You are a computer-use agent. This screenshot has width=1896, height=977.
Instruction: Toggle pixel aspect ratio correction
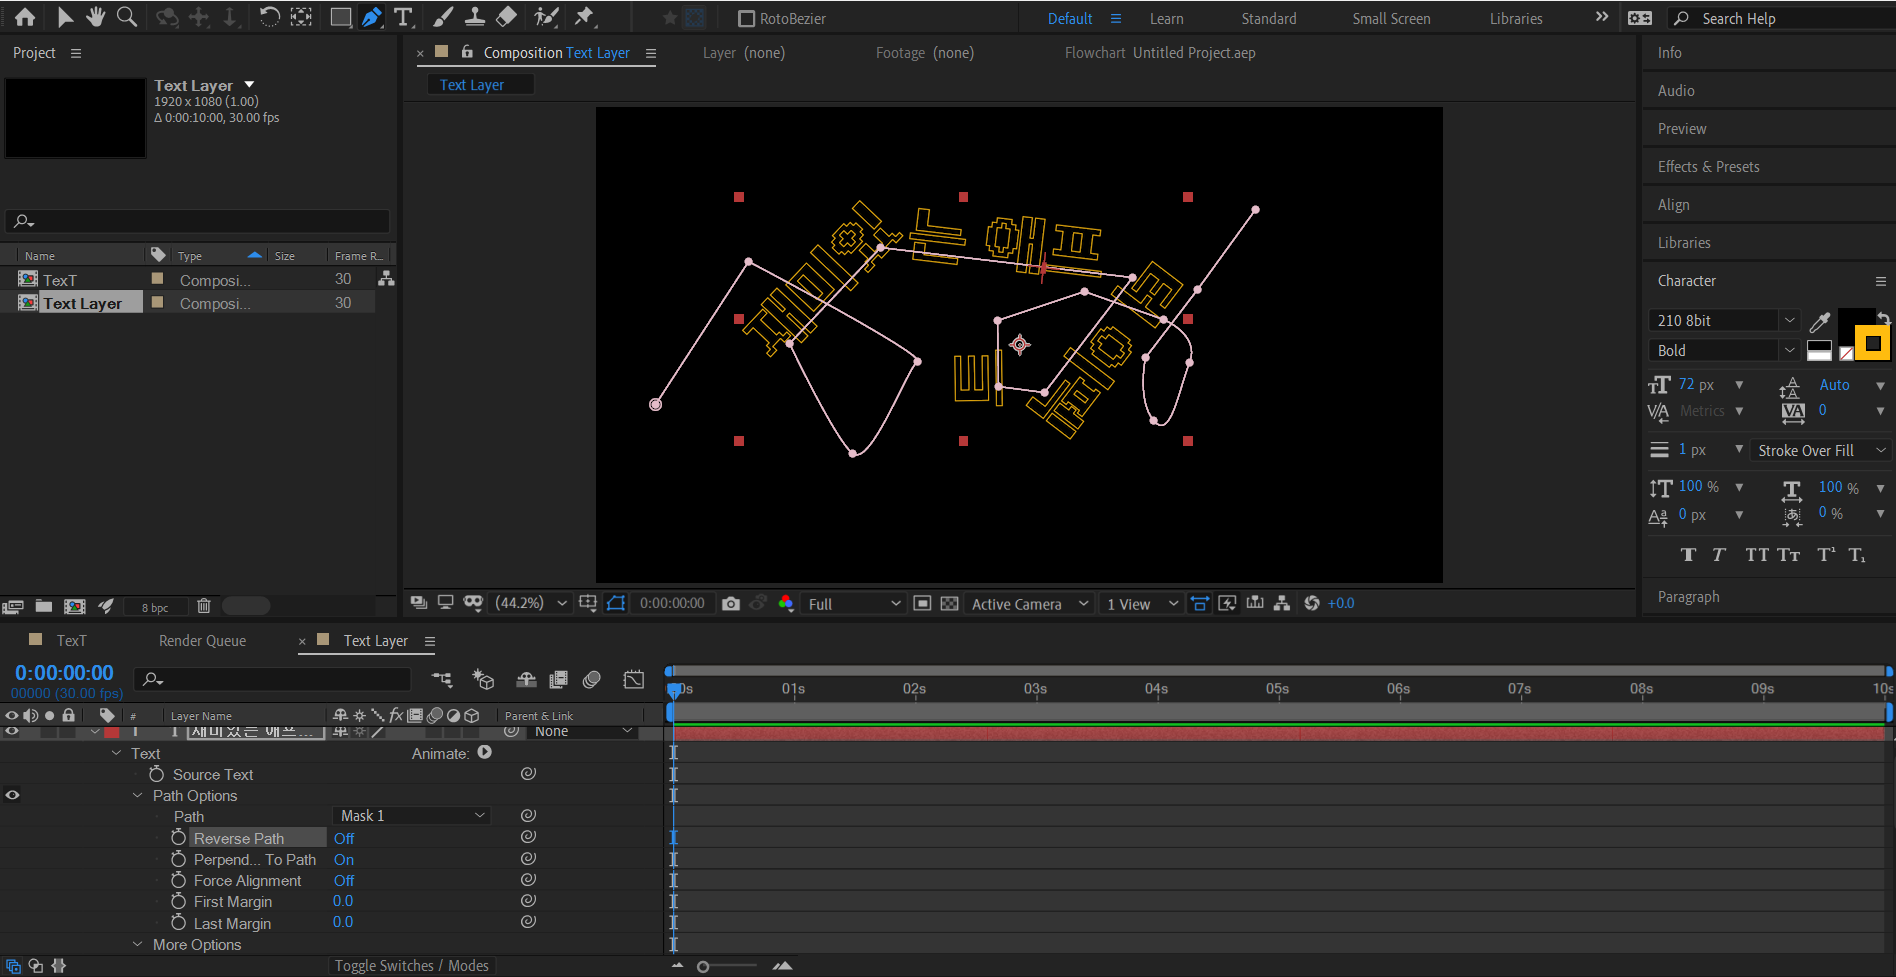1199,603
